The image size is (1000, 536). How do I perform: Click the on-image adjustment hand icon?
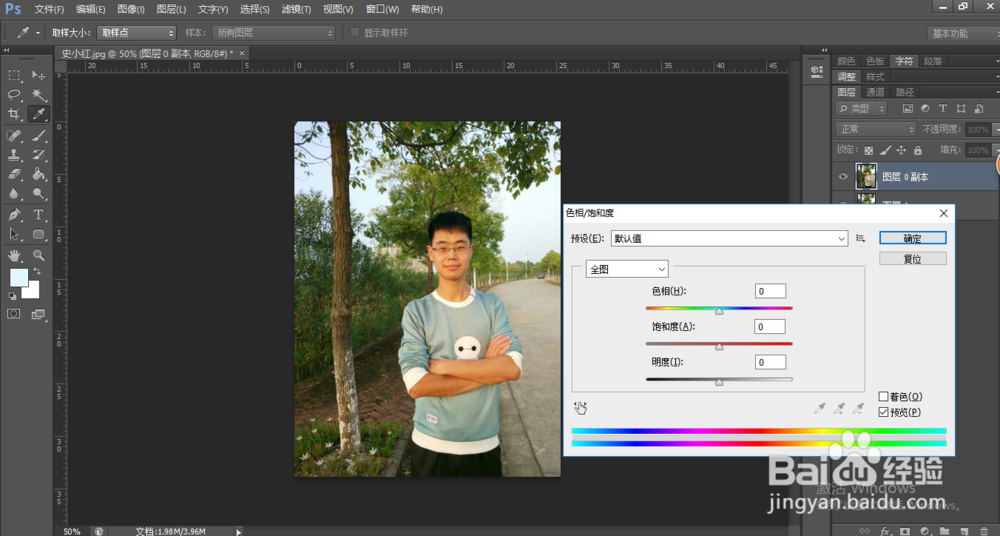[581, 408]
